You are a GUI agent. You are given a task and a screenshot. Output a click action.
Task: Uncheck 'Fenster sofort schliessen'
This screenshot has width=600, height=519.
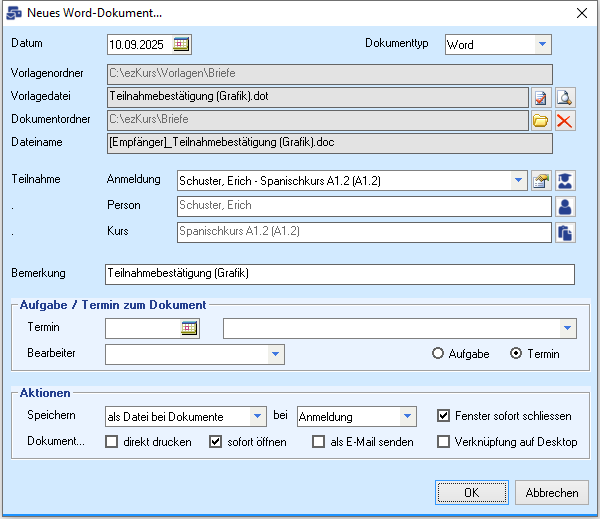pyautogui.click(x=444, y=416)
